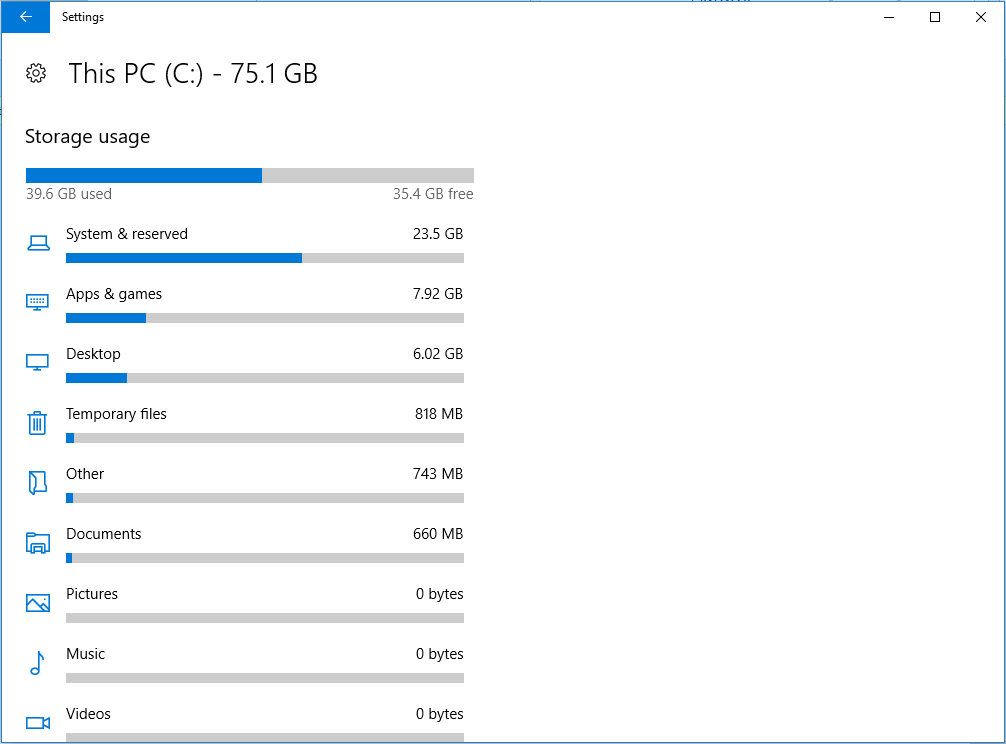Click the settings gear icon beside This PC
Viewport: 1006px width, 744px height.
click(x=36, y=73)
